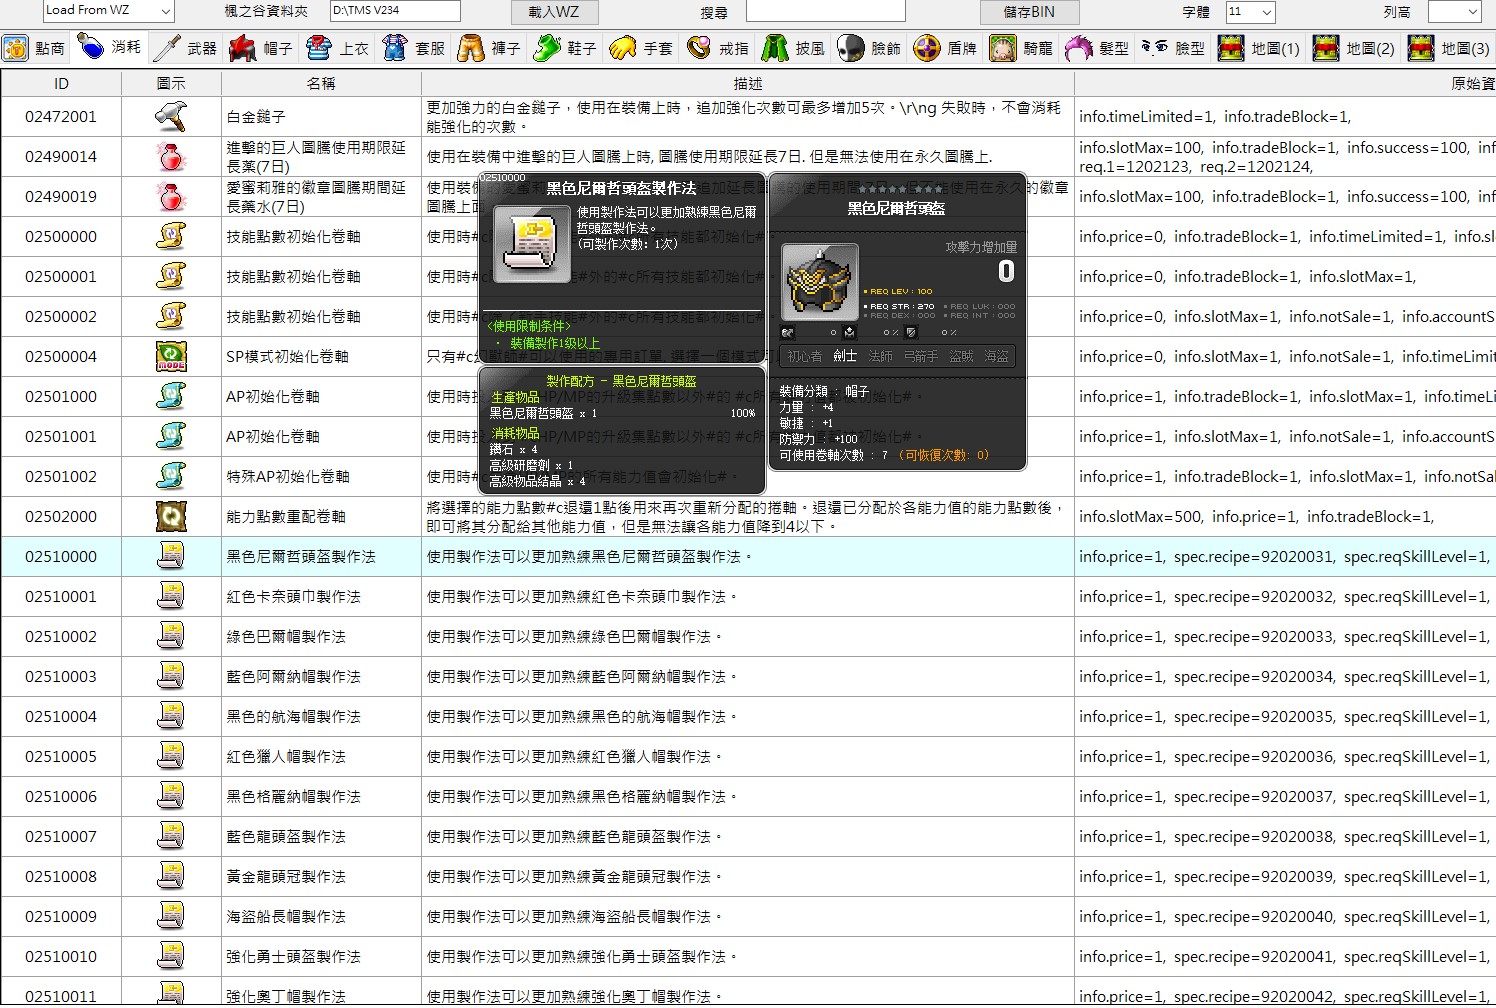Click the 能力點數重配卷軸 icon
The image size is (1496, 1008).
pos(171,517)
